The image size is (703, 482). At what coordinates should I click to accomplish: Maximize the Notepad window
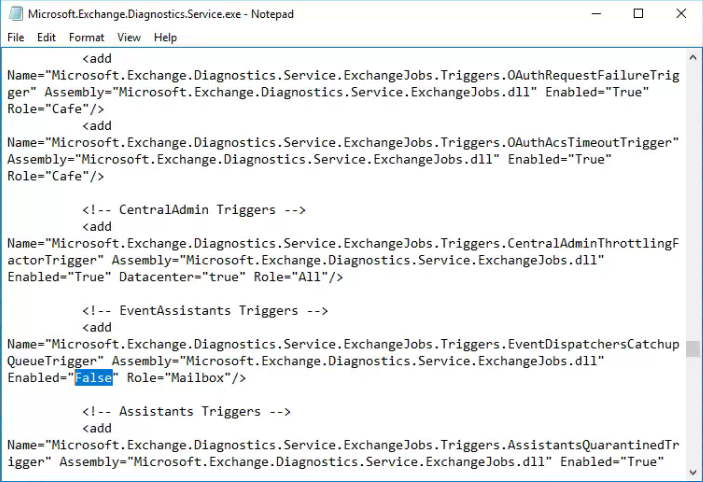(638, 14)
